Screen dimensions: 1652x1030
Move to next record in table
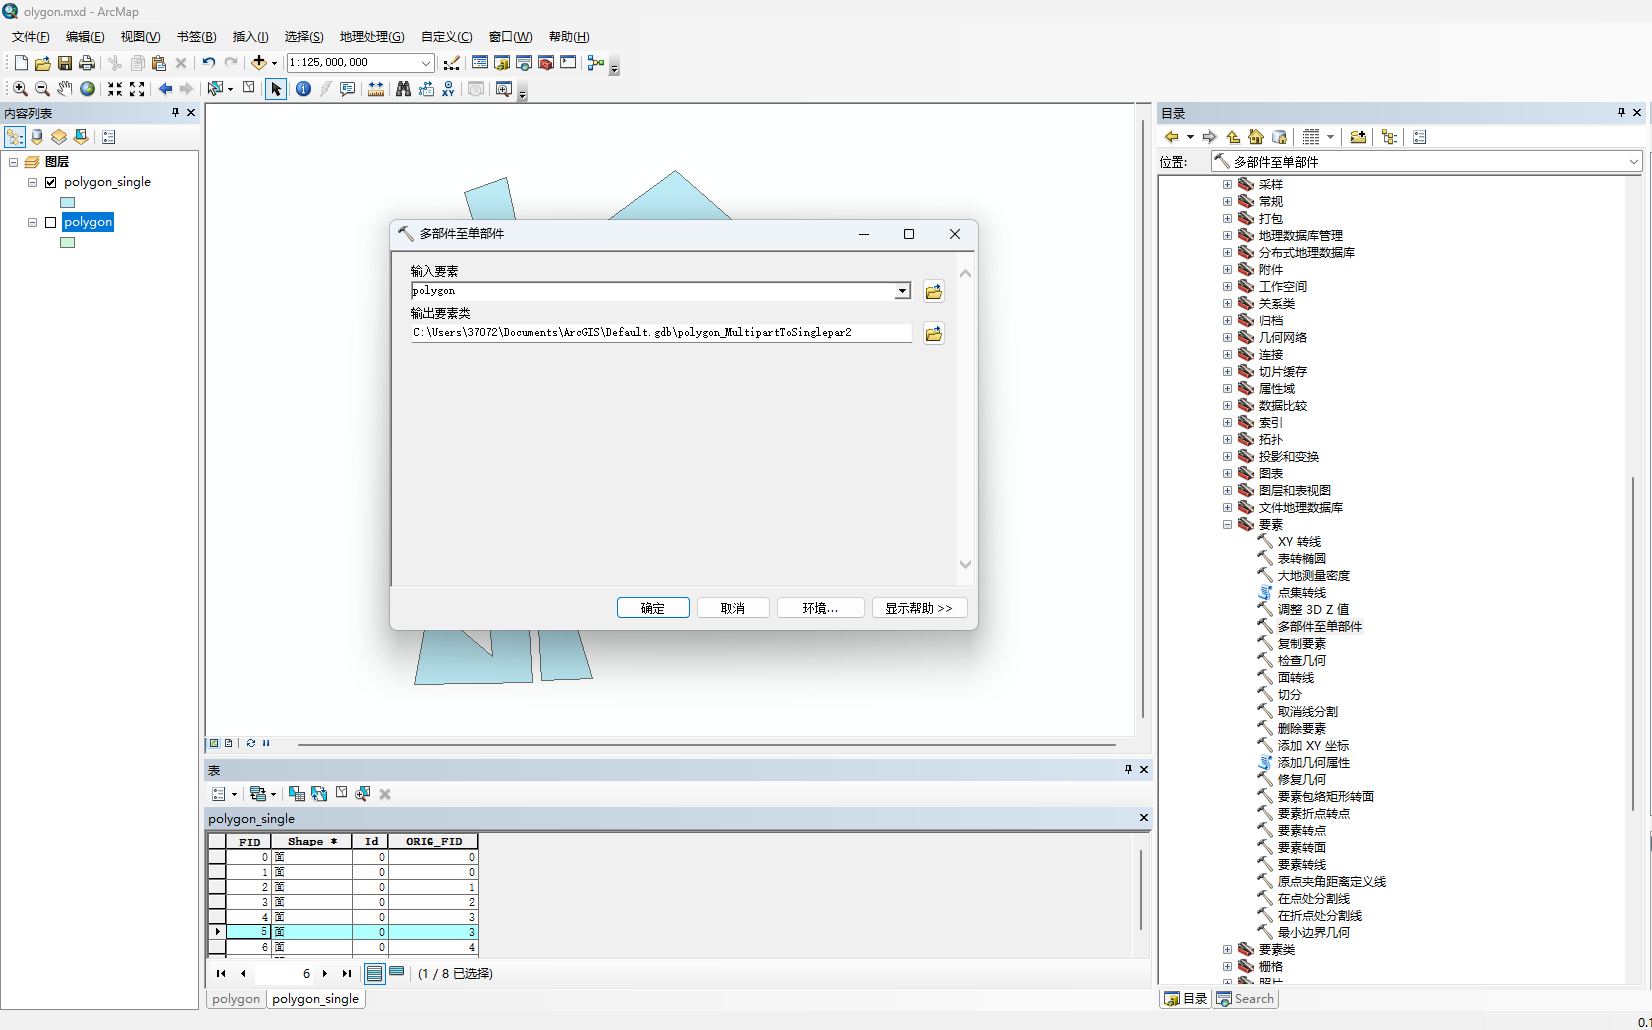(x=325, y=973)
